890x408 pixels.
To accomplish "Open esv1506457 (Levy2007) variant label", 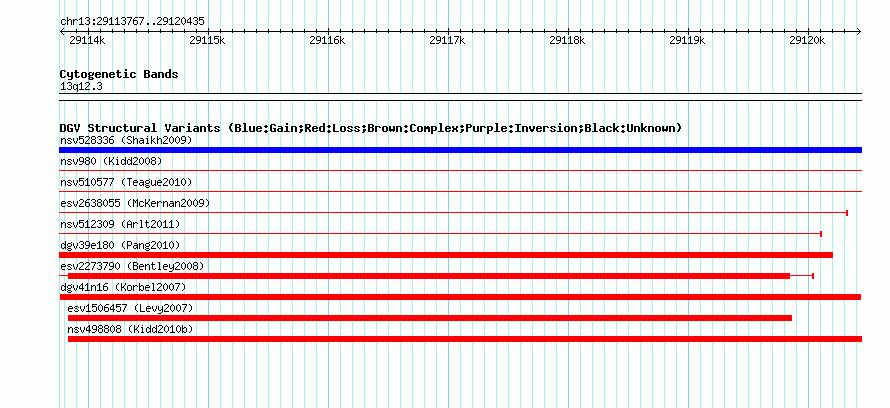I will click(x=131, y=308).
